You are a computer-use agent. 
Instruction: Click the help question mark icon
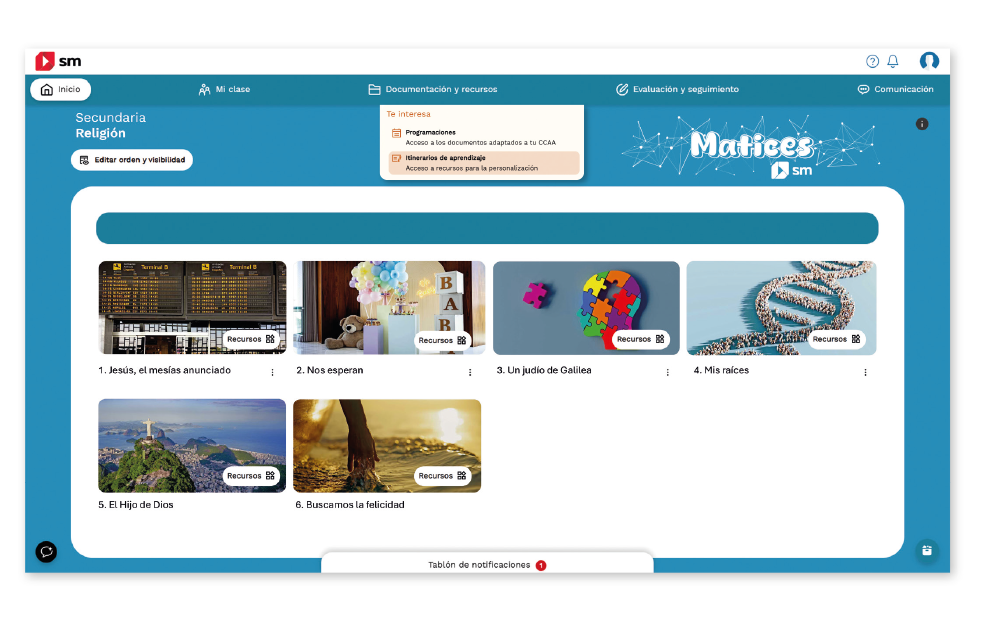[x=872, y=62]
